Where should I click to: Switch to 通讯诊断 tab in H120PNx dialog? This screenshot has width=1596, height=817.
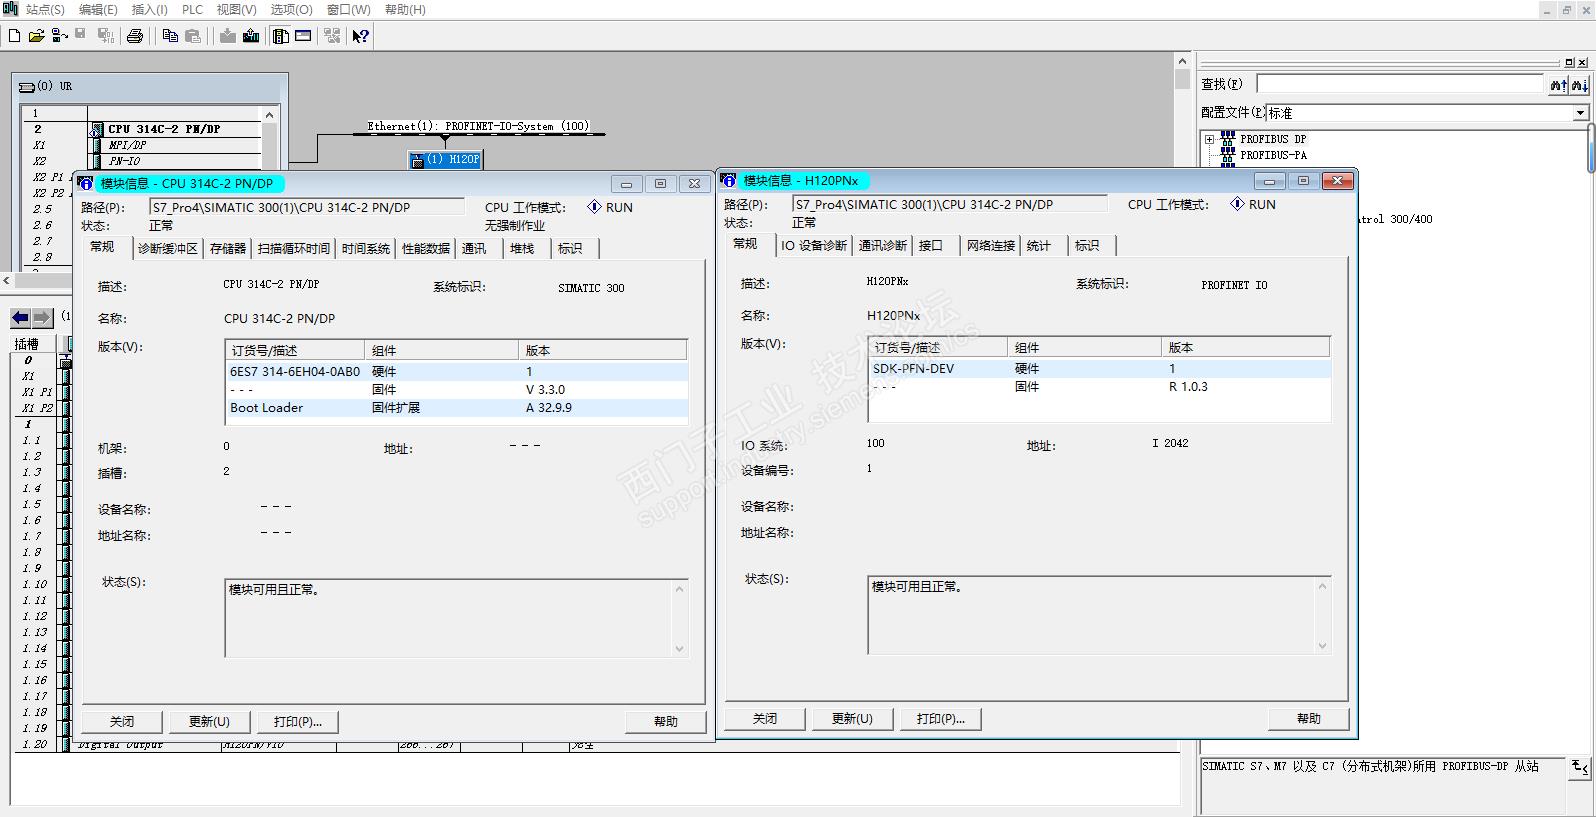[x=883, y=246]
